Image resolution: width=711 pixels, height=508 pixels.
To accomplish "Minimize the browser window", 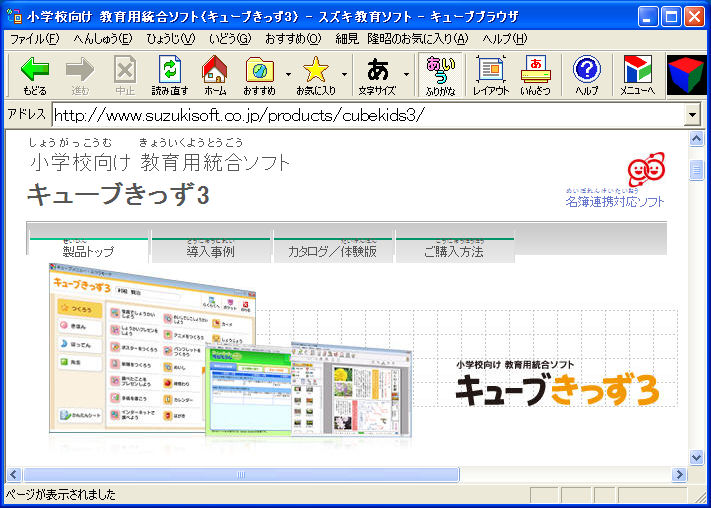I will point(648,17).
